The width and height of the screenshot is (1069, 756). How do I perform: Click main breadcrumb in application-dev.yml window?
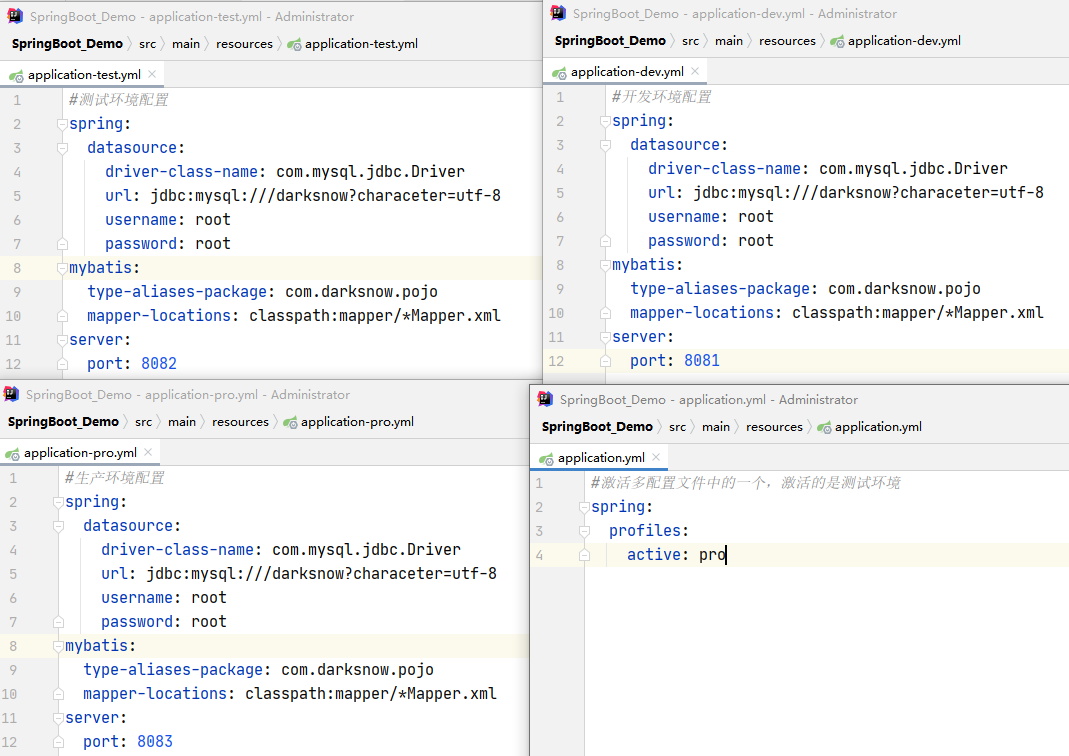tap(729, 41)
